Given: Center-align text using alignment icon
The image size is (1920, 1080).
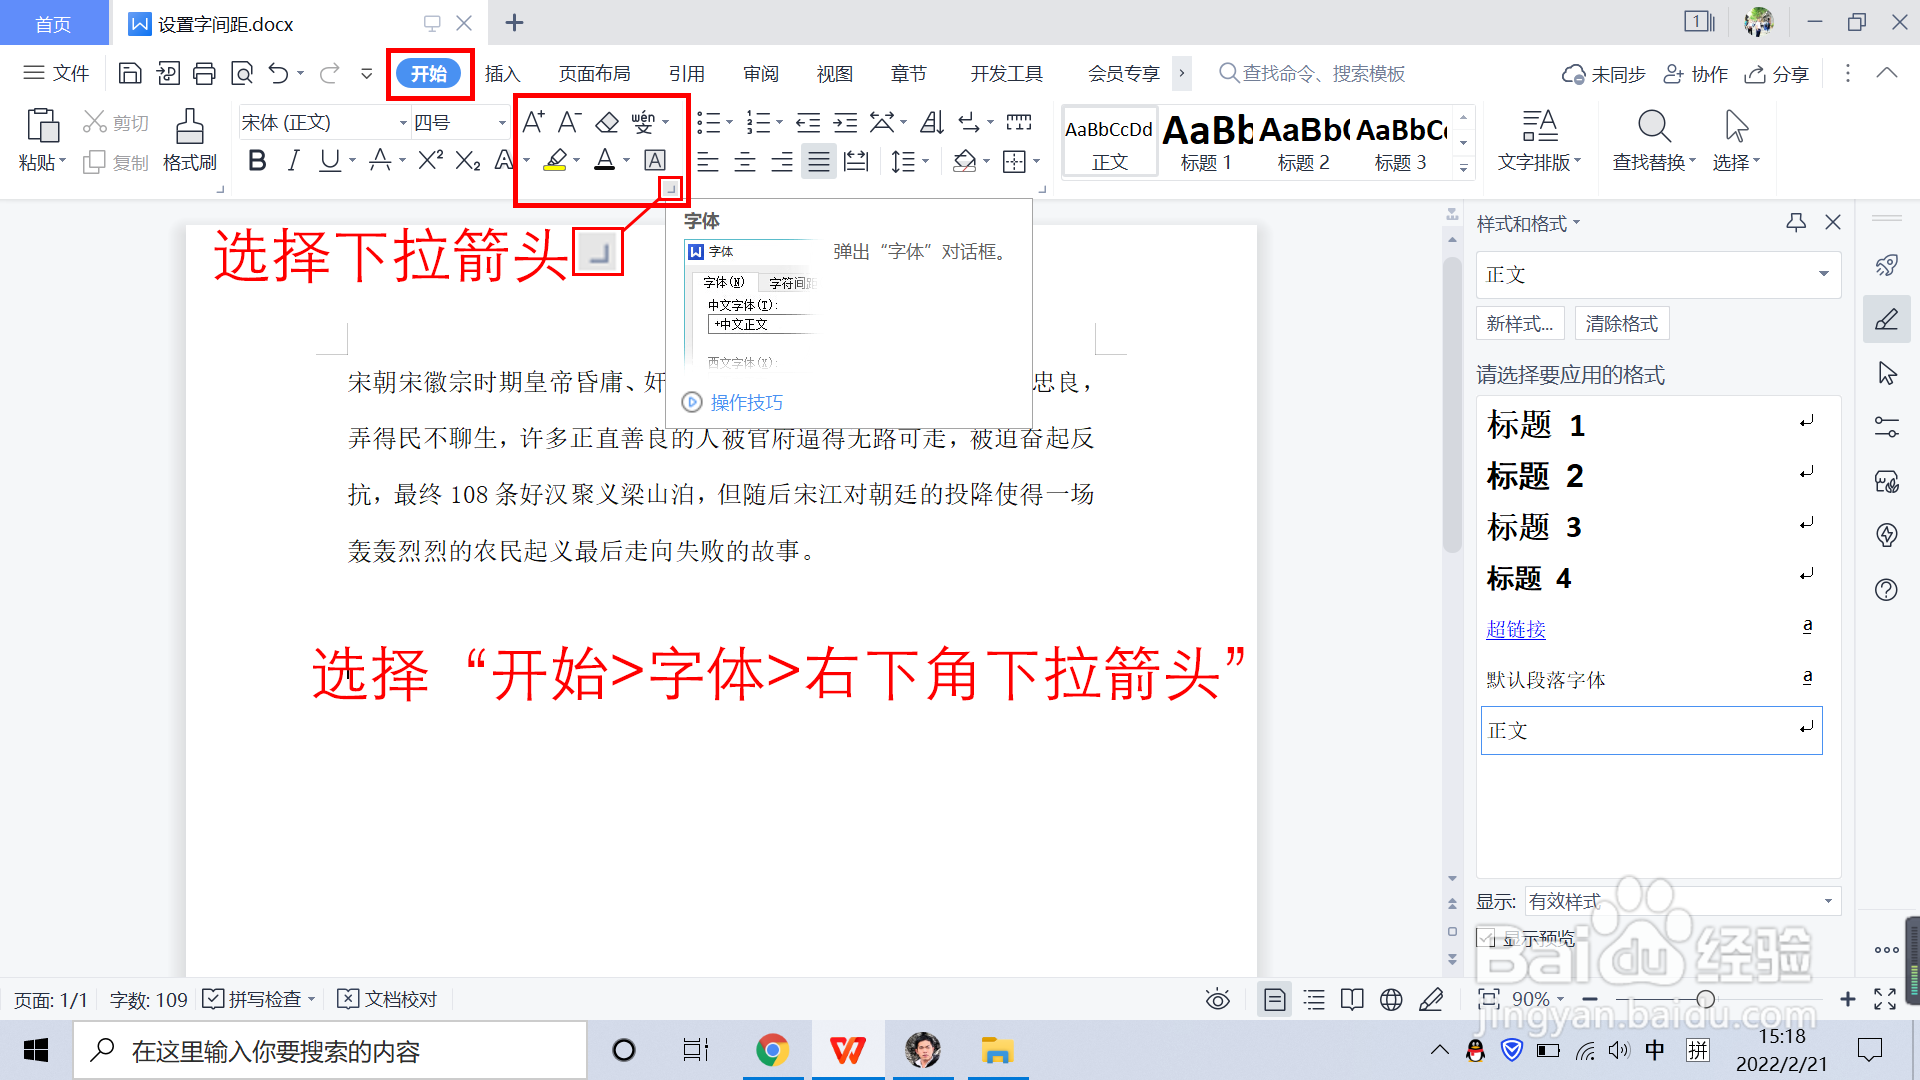Looking at the screenshot, I should point(745,161).
